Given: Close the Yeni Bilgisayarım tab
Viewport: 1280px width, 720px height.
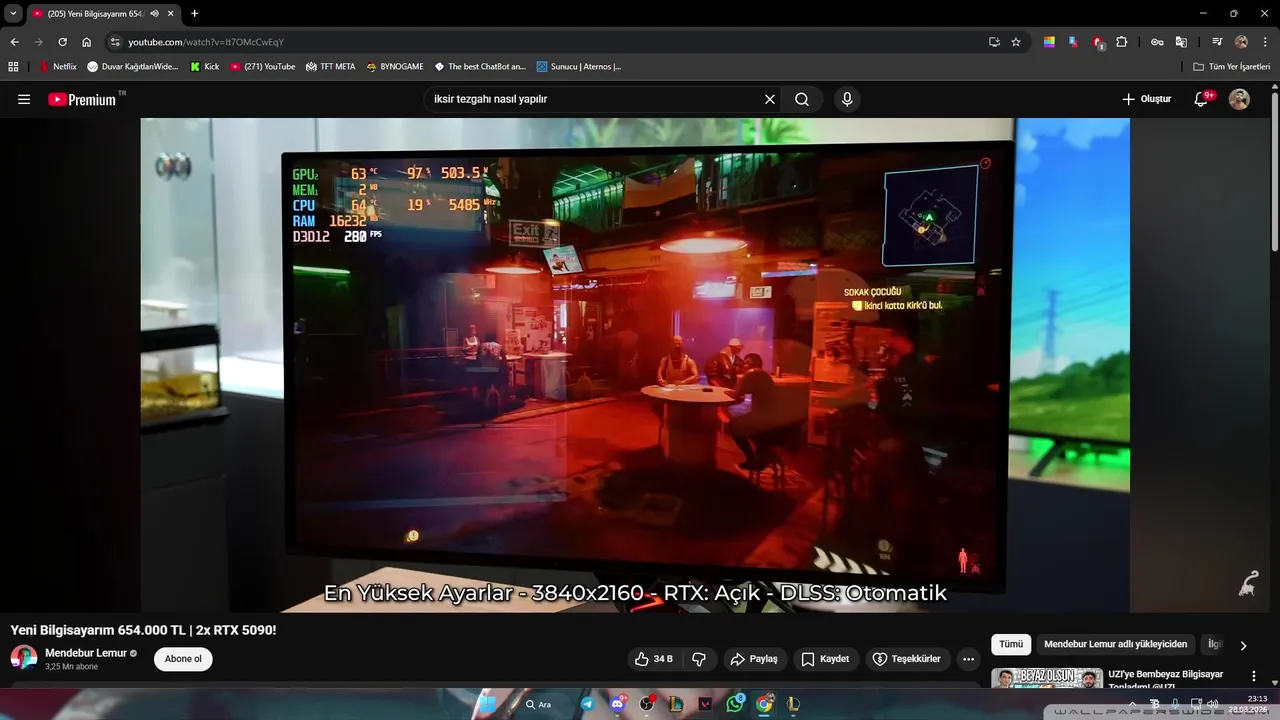Looking at the screenshot, I should 171,14.
